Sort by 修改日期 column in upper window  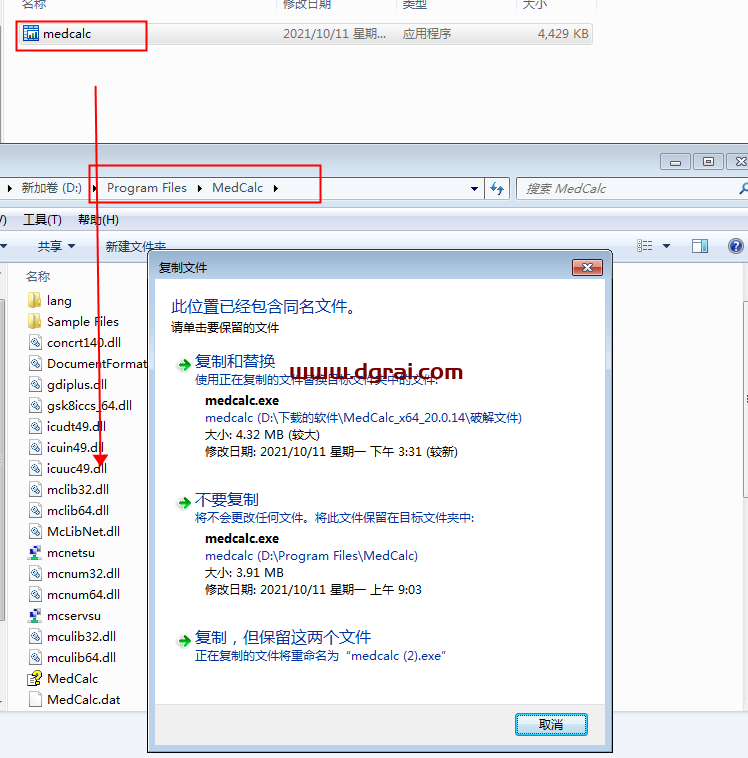coord(307,5)
